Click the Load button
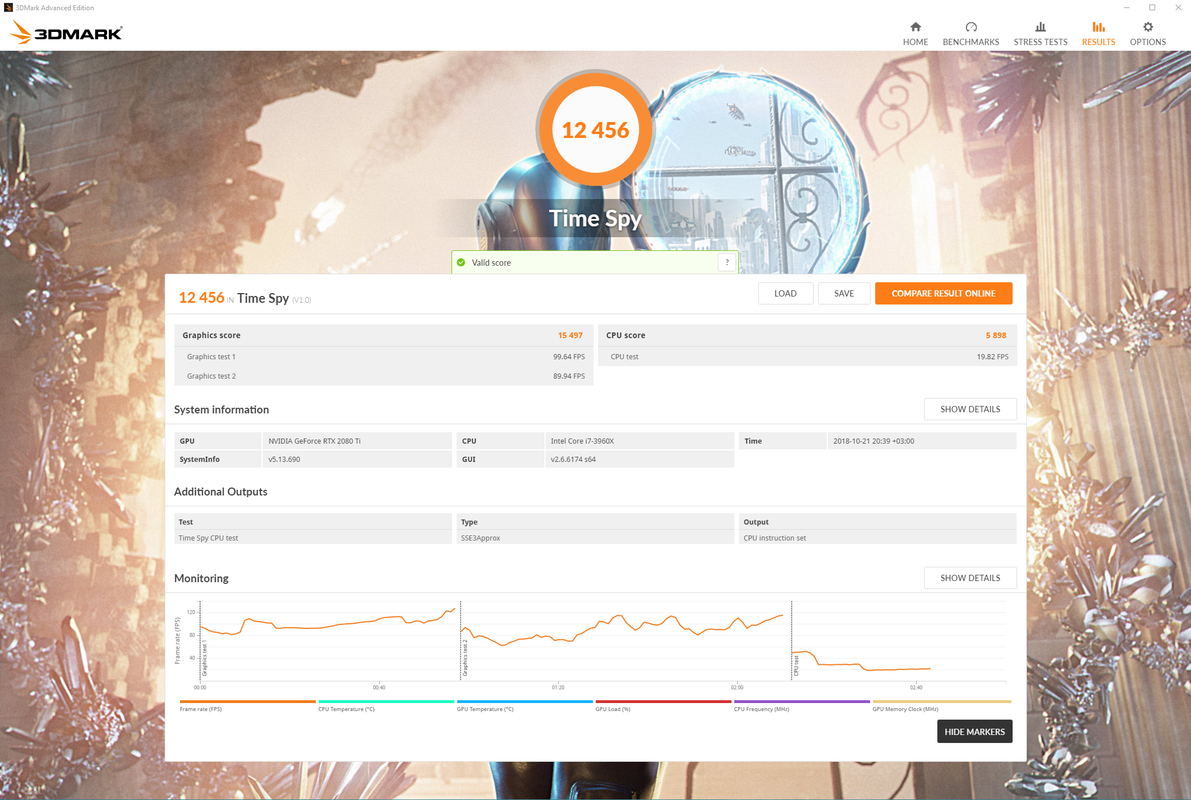This screenshot has height=800, width=1191. click(x=785, y=293)
